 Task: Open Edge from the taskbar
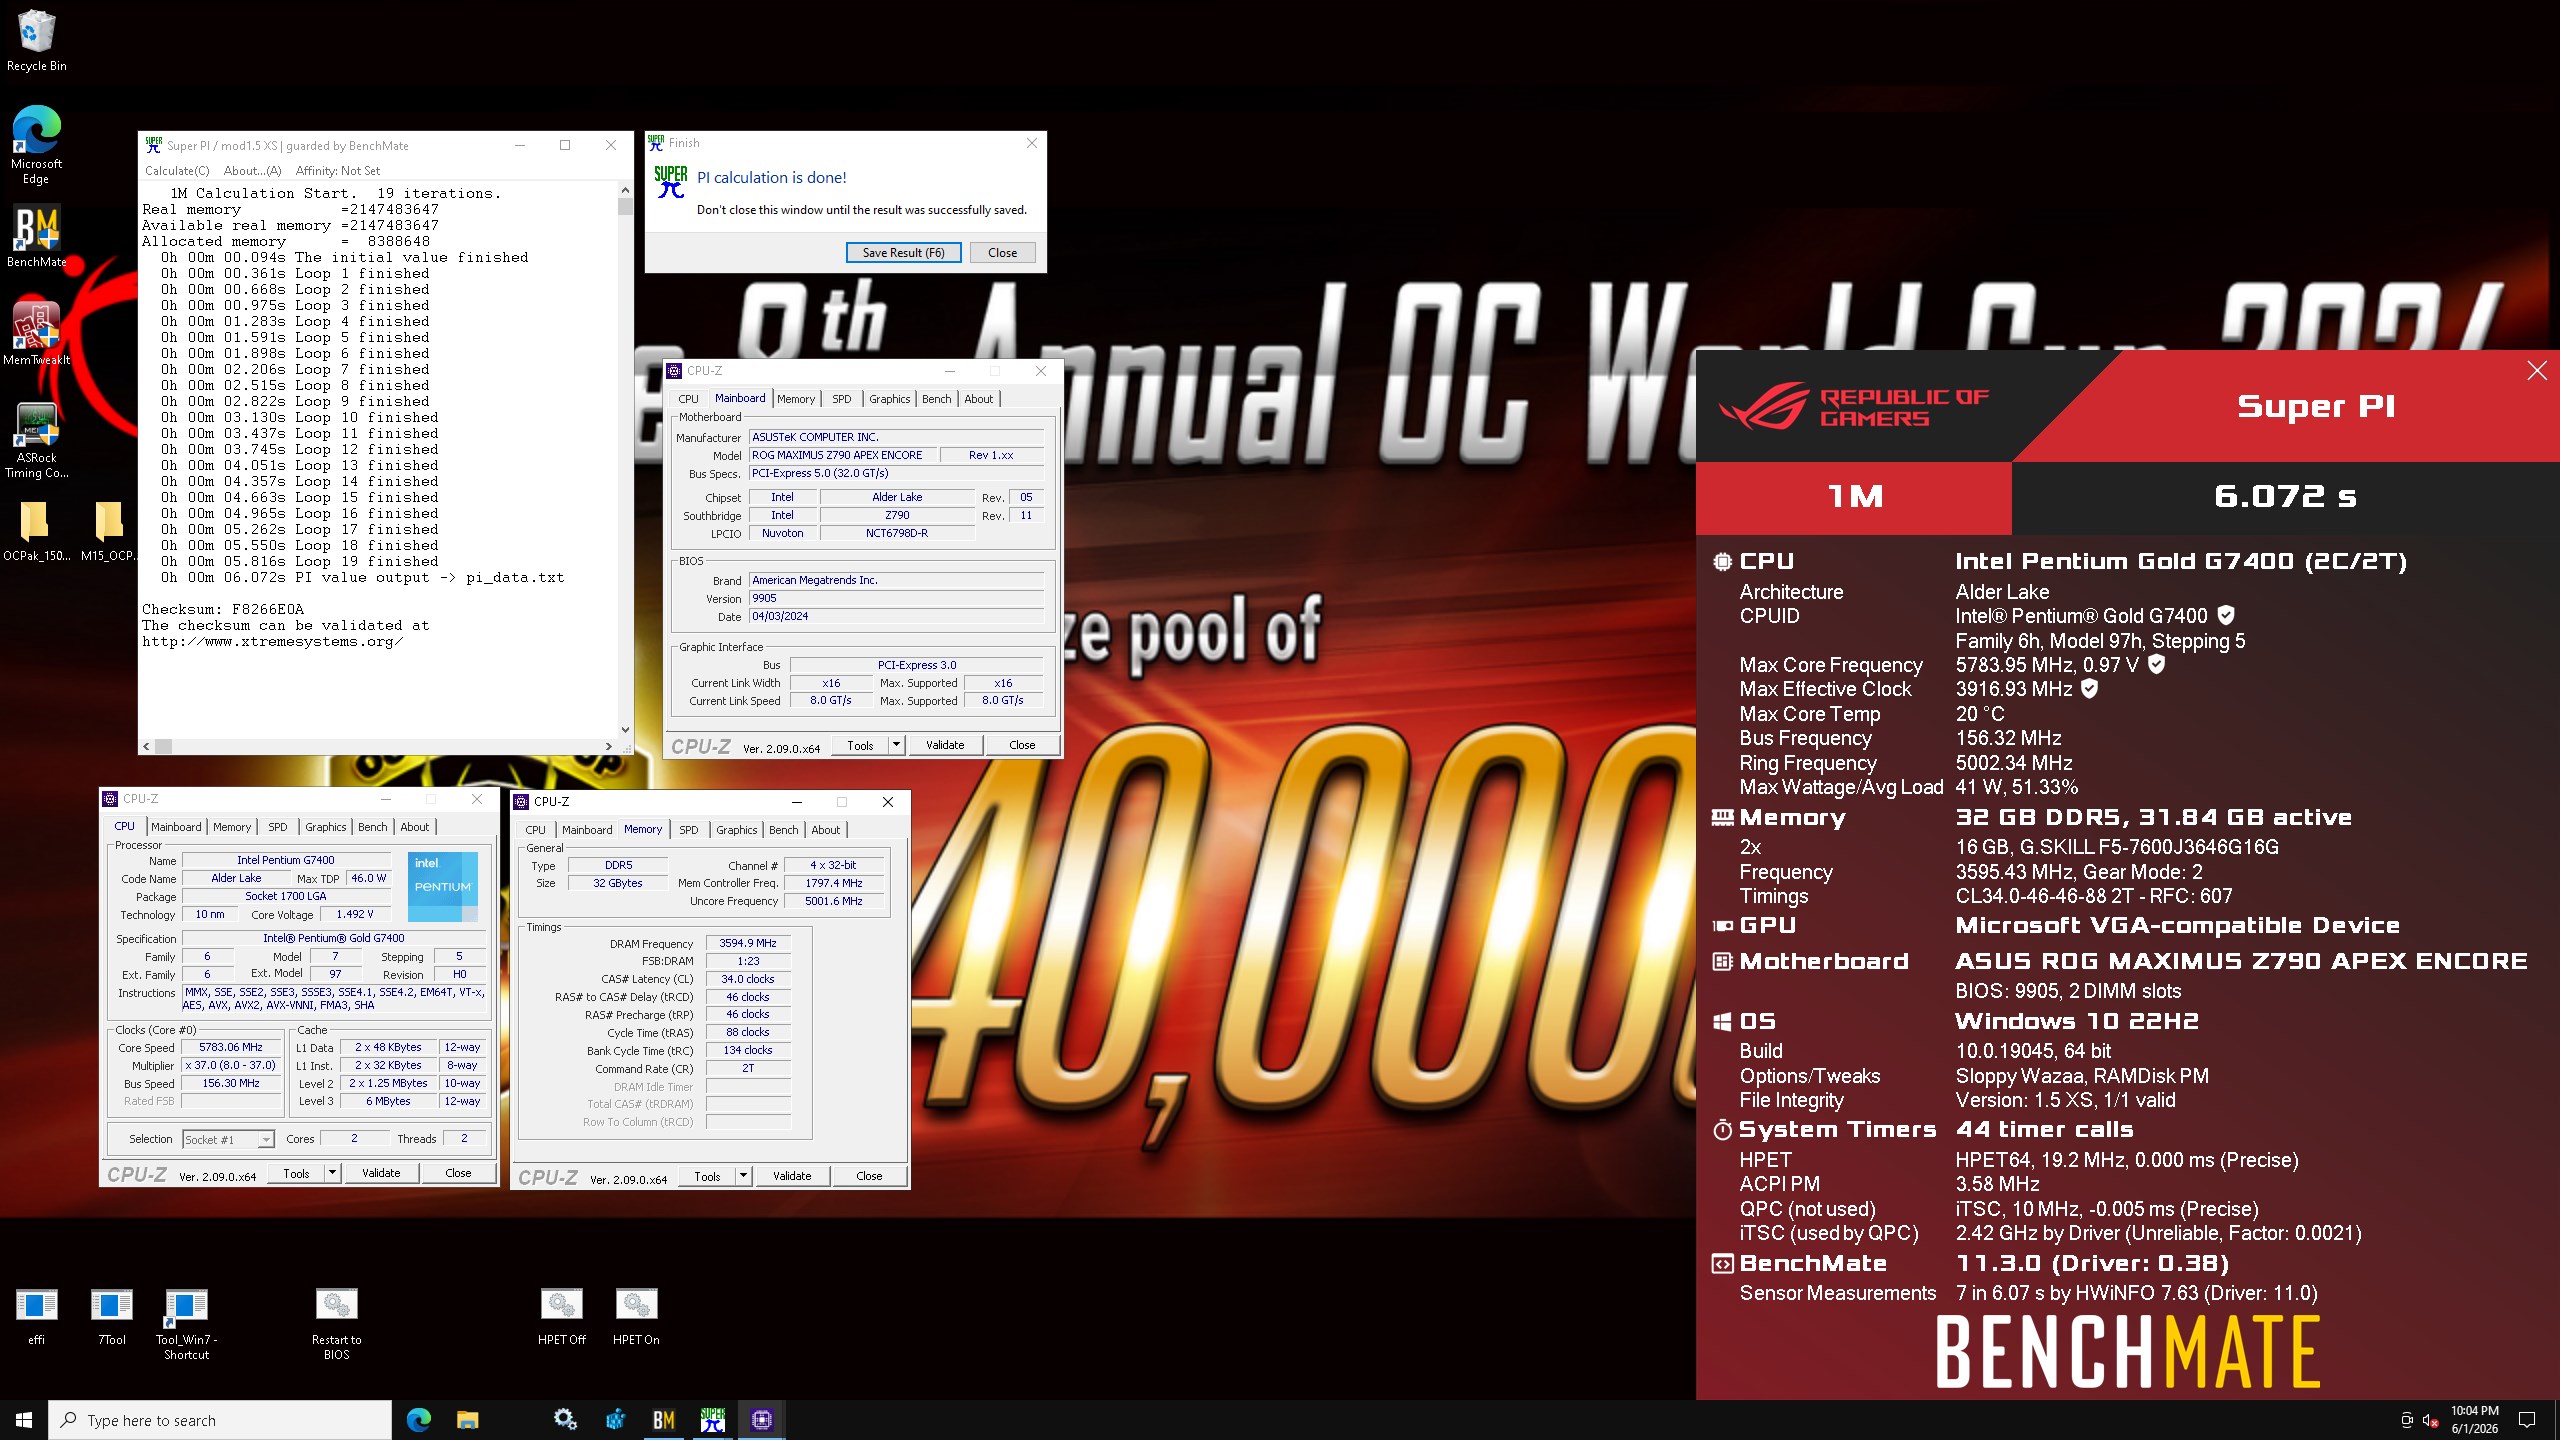[419, 1420]
